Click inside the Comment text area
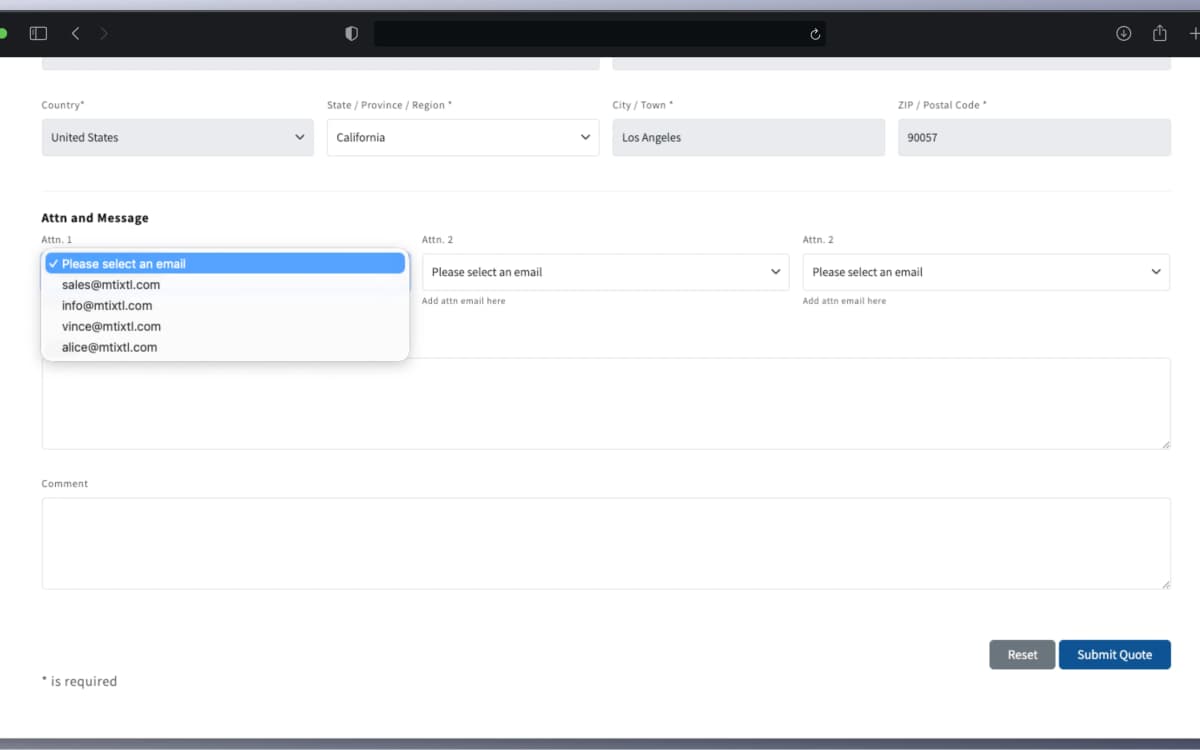This screenshot has height=750, width=1200. click(x=605, y=543)
